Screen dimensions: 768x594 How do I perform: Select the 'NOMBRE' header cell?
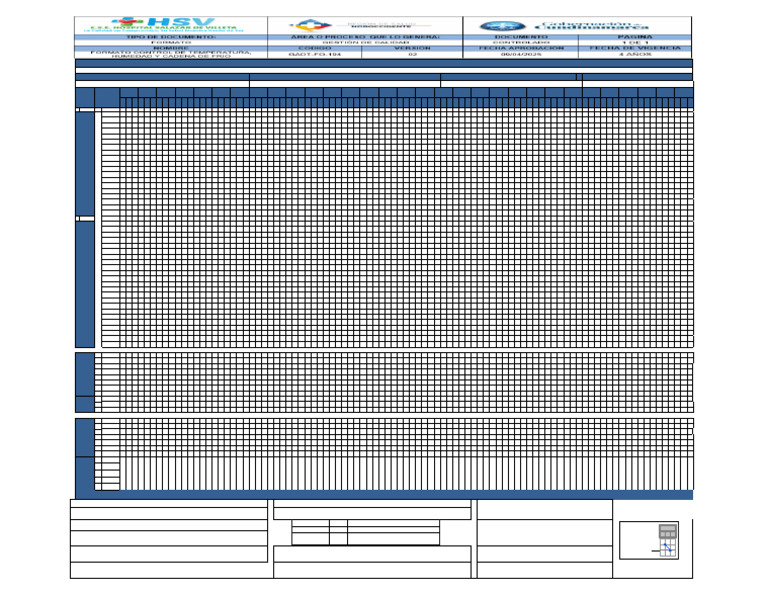(171, 48)
